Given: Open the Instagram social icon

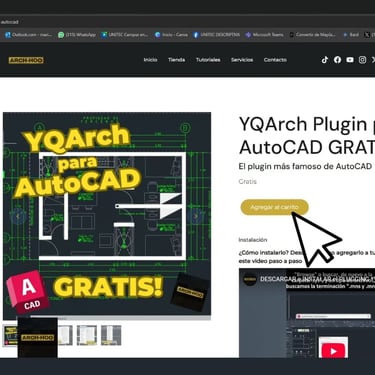Looking at the screenshot, I should (362, 60).
